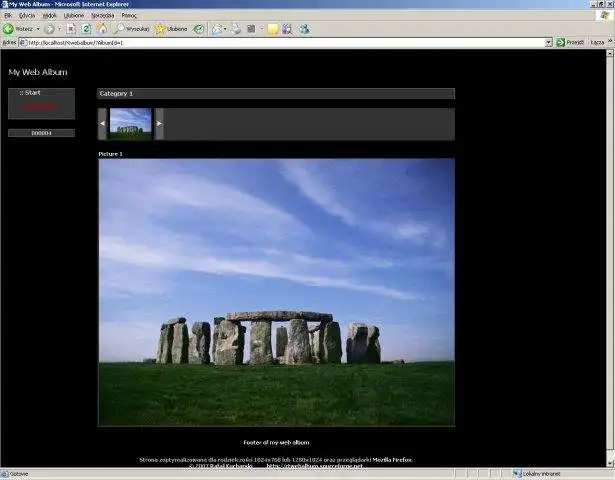
Task: Click the Picture 1 caption
Action: point(110,154)
